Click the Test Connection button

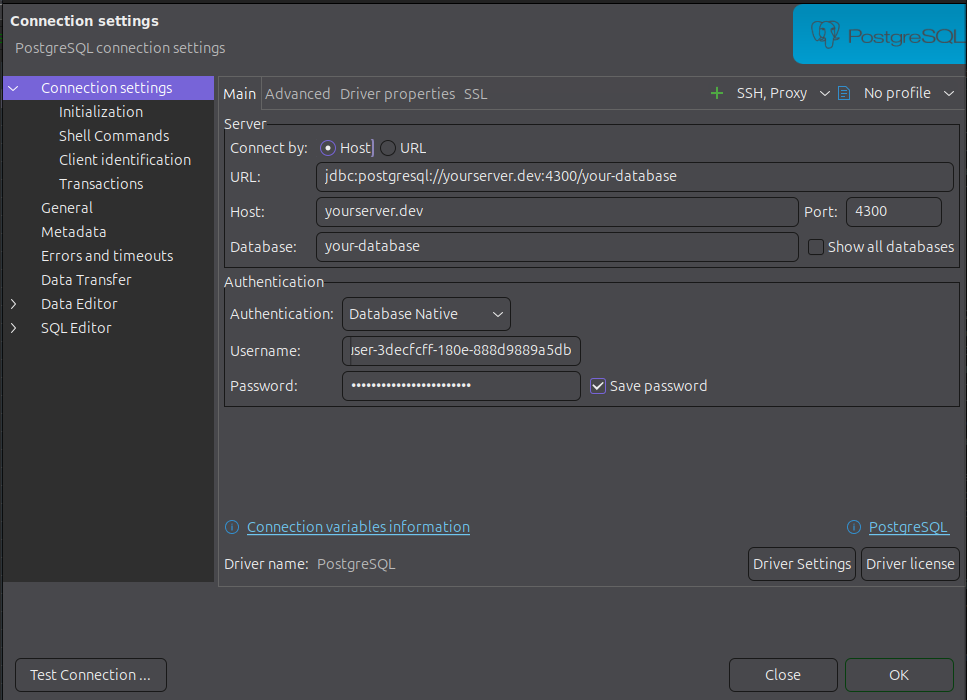pos(91,675)
